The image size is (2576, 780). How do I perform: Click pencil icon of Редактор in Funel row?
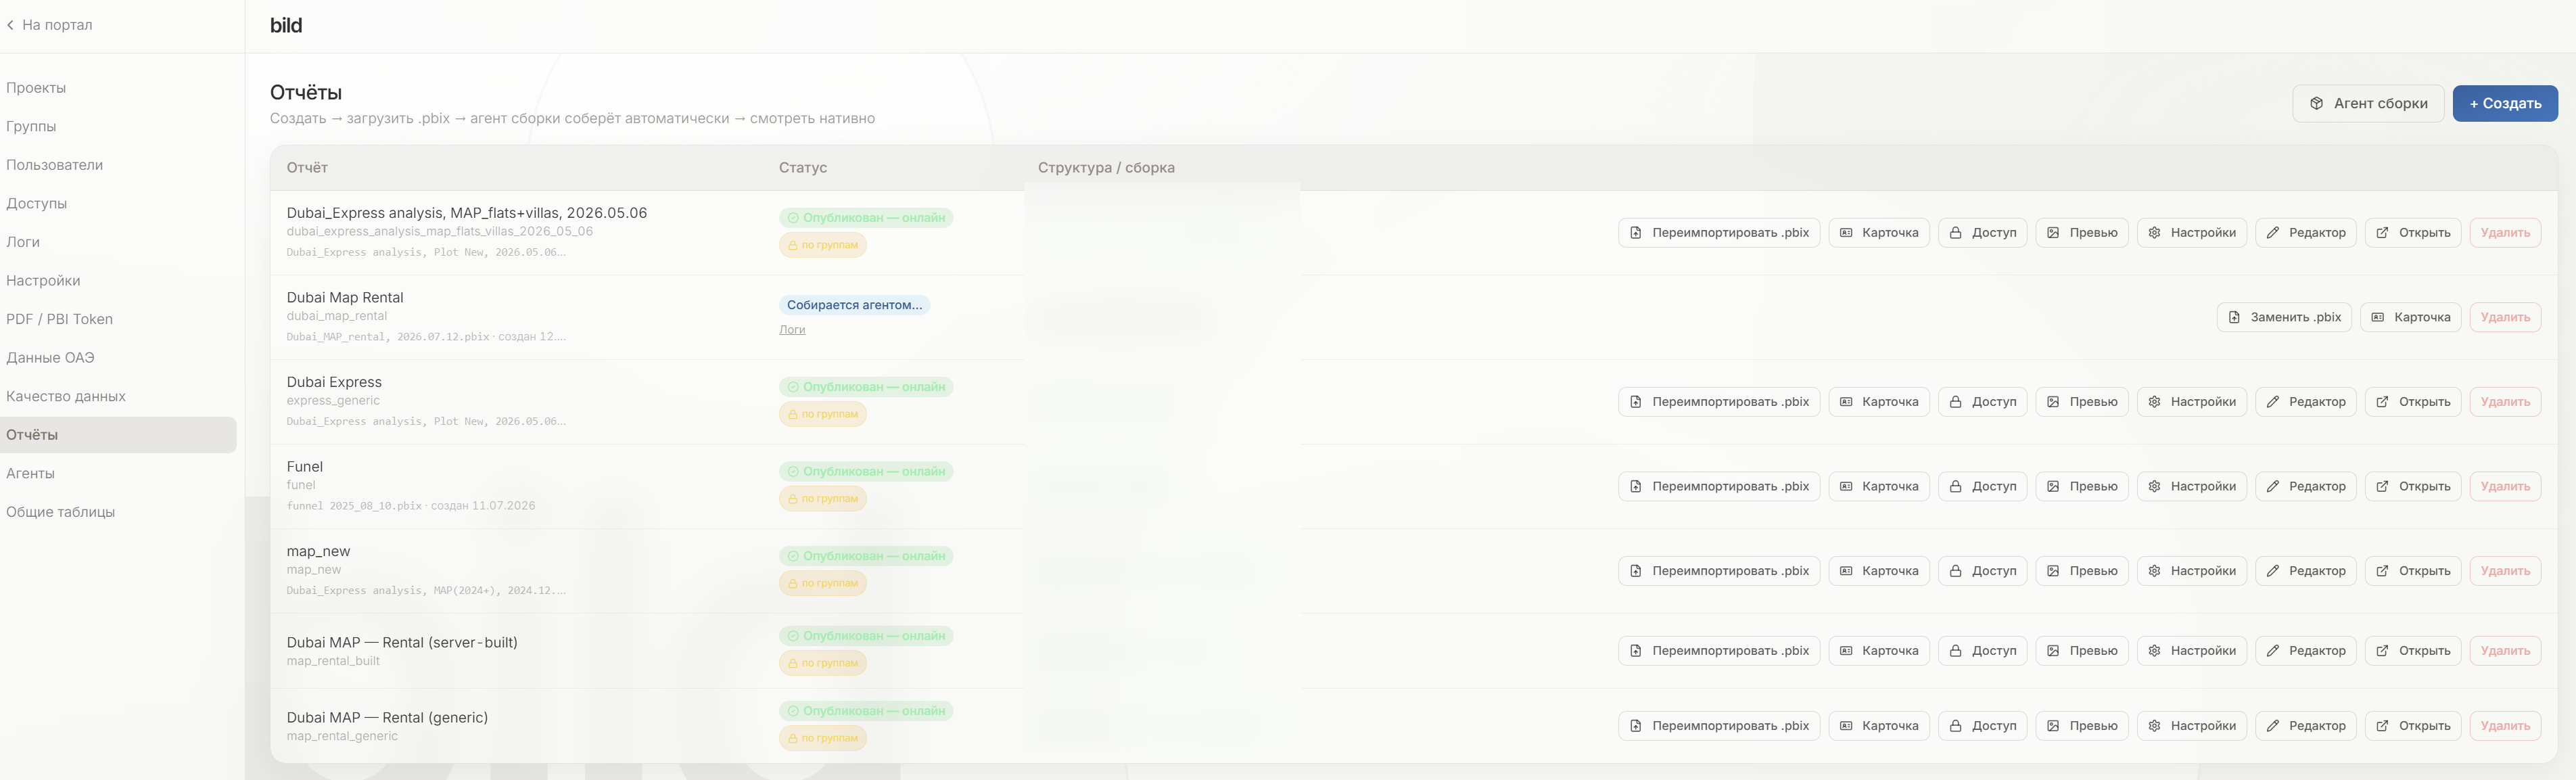[x=2273, y=486]
